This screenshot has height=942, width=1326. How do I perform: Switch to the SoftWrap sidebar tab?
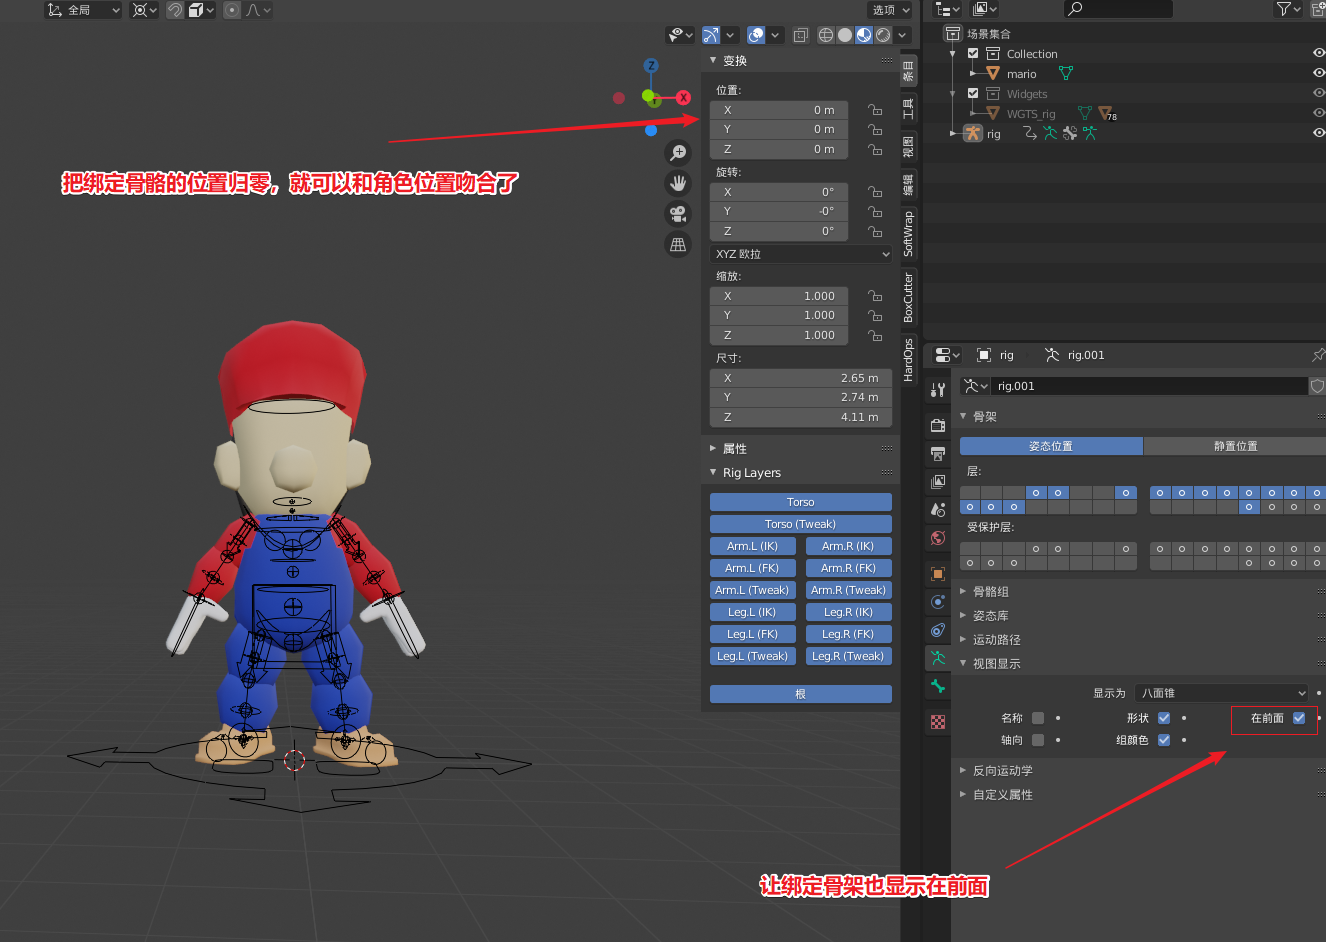pyautogui.click(x=909, y=234)
